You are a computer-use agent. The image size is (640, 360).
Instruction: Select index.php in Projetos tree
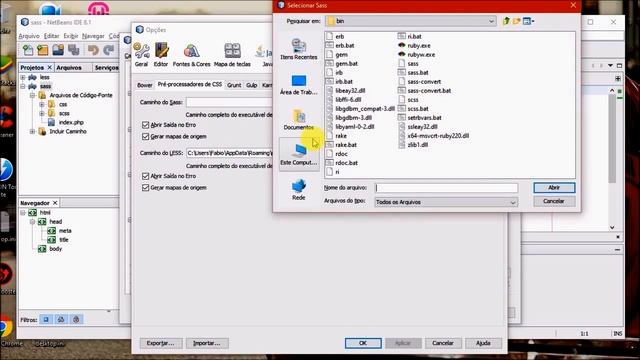point(66,122)
